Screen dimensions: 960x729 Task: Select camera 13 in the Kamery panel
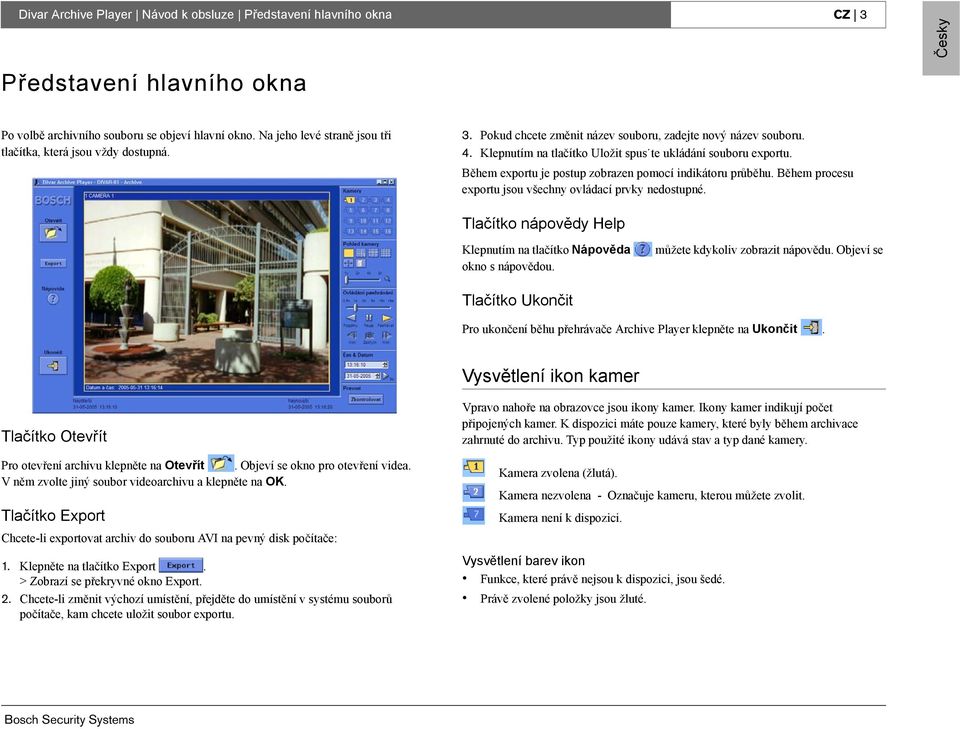coord(350,231)
